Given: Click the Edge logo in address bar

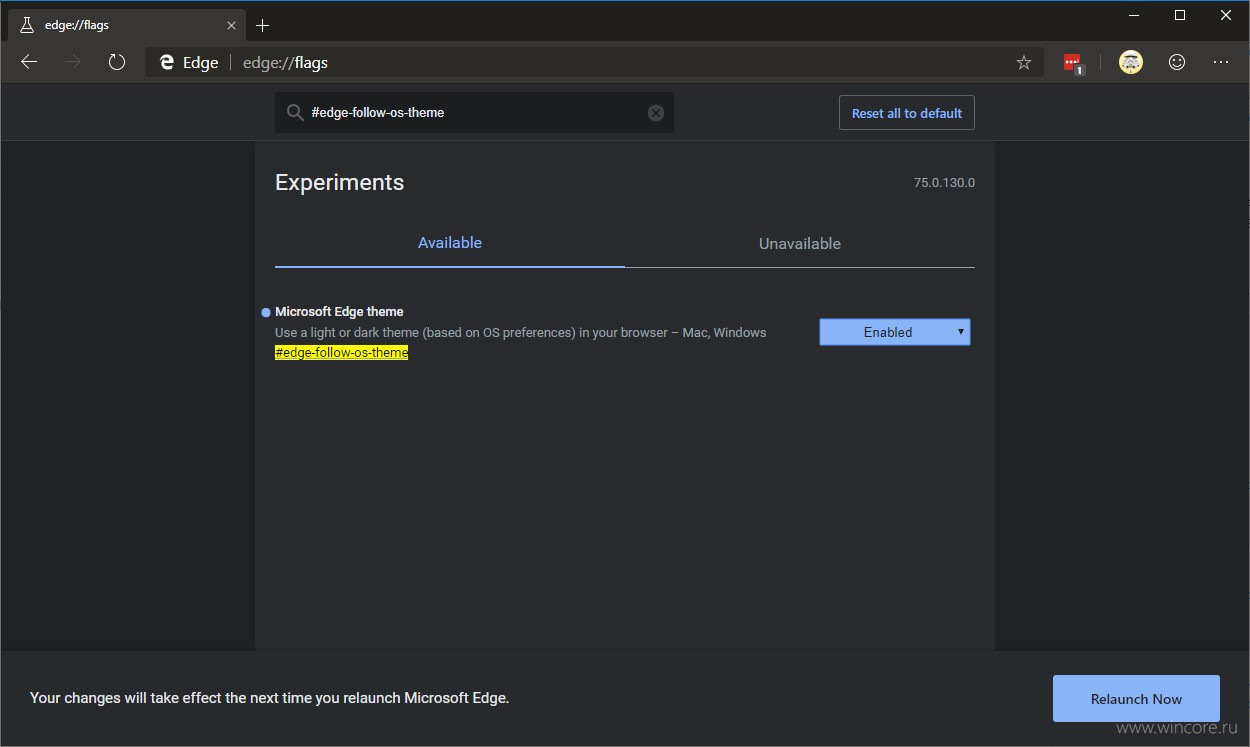Looking at the screenshot, I should 167,62.
